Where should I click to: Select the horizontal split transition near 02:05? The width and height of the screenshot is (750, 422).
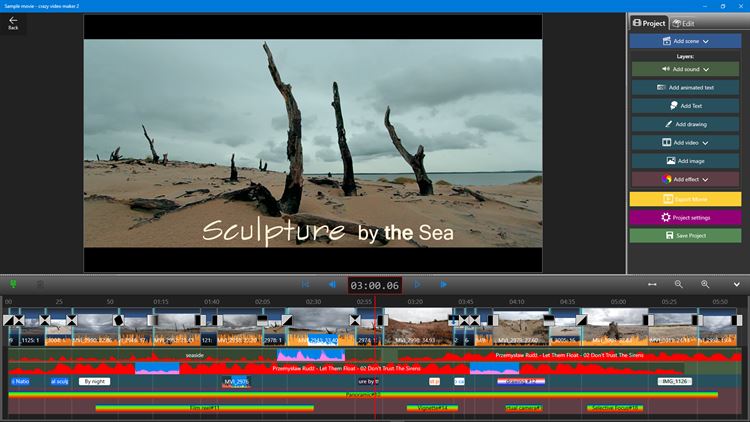pyautogui.click(x=262, y=321)
